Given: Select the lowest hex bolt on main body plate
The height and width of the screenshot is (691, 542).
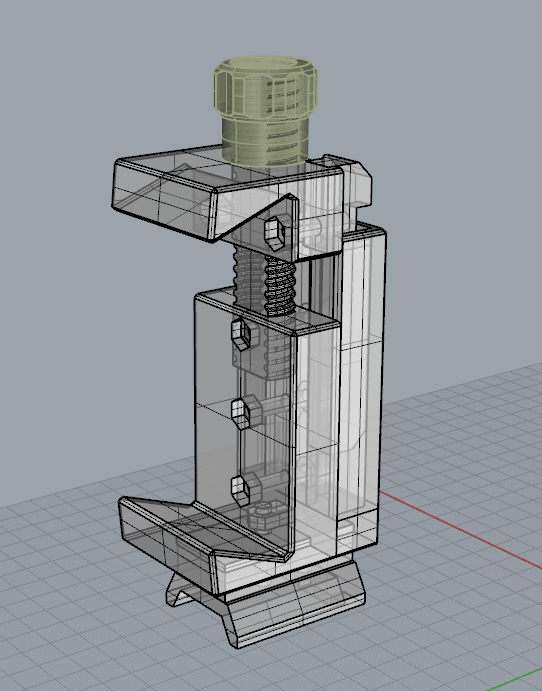Looking at the screenshot, I should [x=241, y=489].
